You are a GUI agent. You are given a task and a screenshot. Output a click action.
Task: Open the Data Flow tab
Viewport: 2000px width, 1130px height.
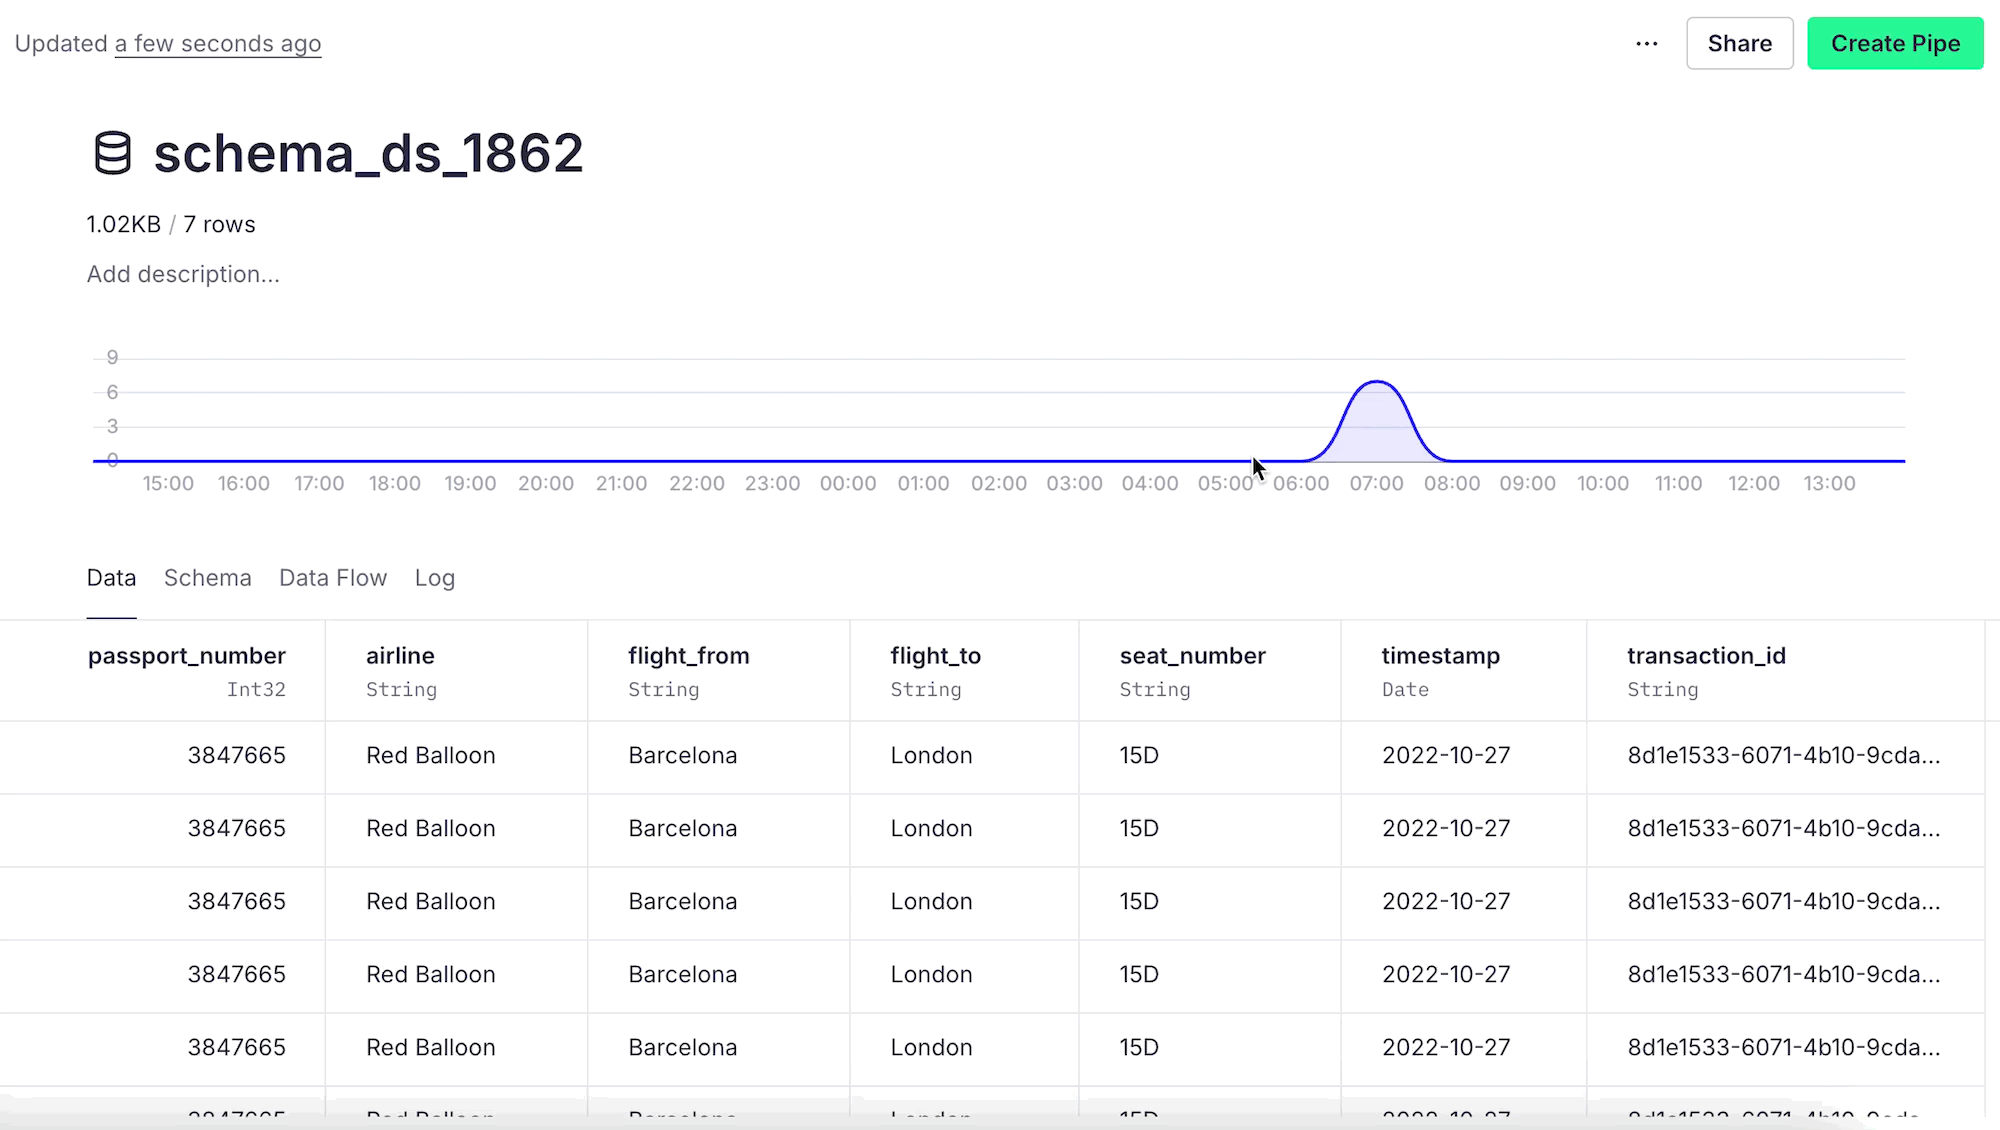[332, 578]
